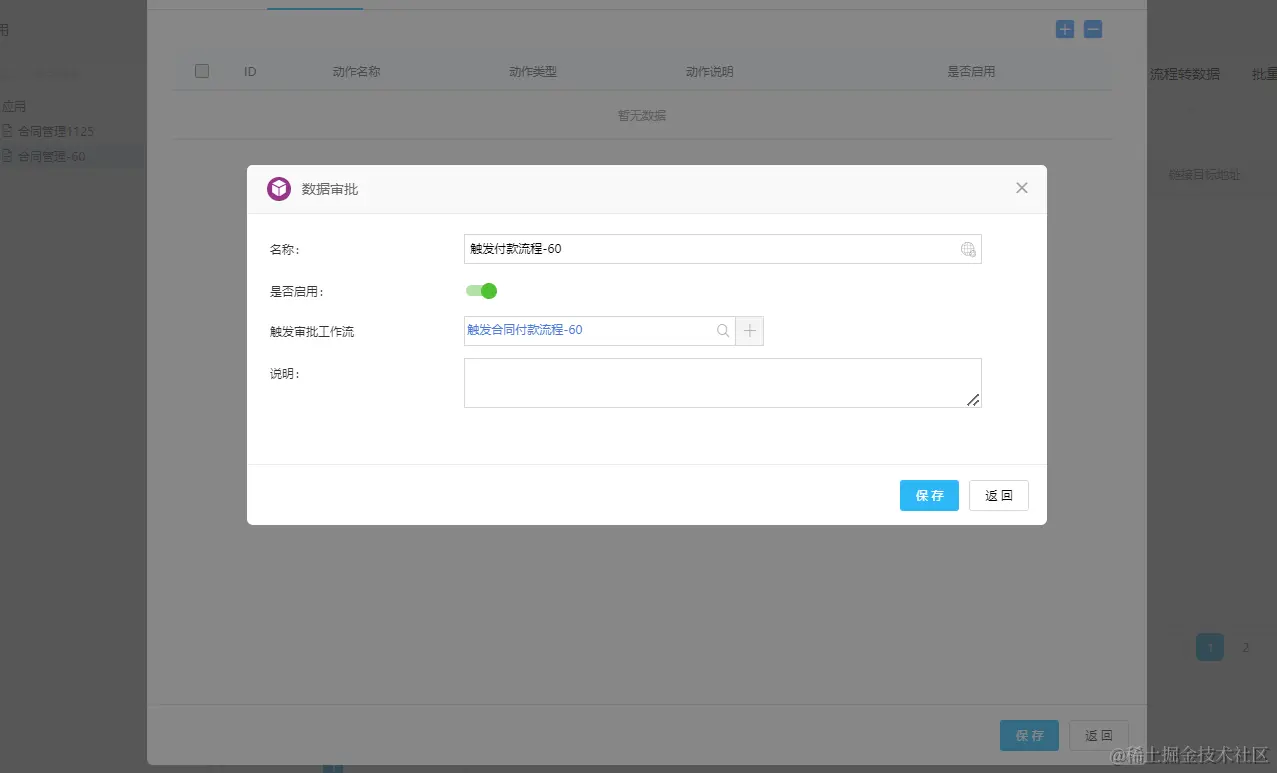Click the purple cube icon in dialog header

(279, 189)
